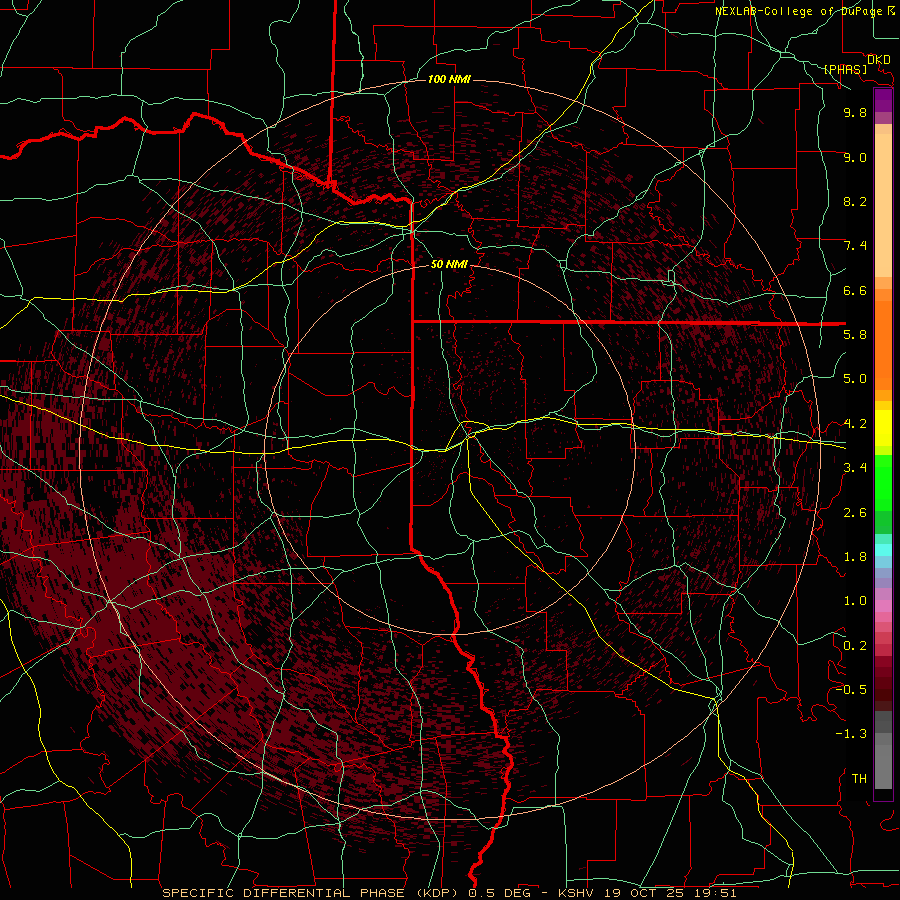Screen dimensions: 900x900
Task: Click the 9.0 value on the scale
Action: click(x=855, y=157)
